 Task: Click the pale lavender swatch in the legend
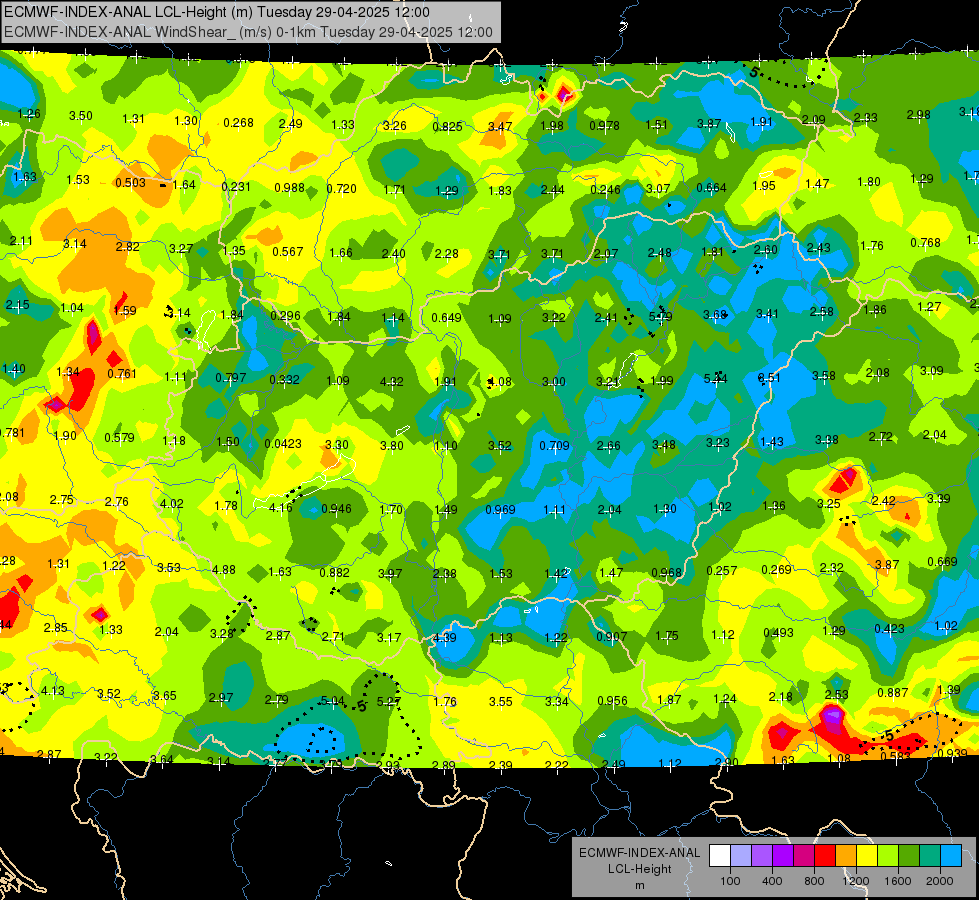(740, 856)
